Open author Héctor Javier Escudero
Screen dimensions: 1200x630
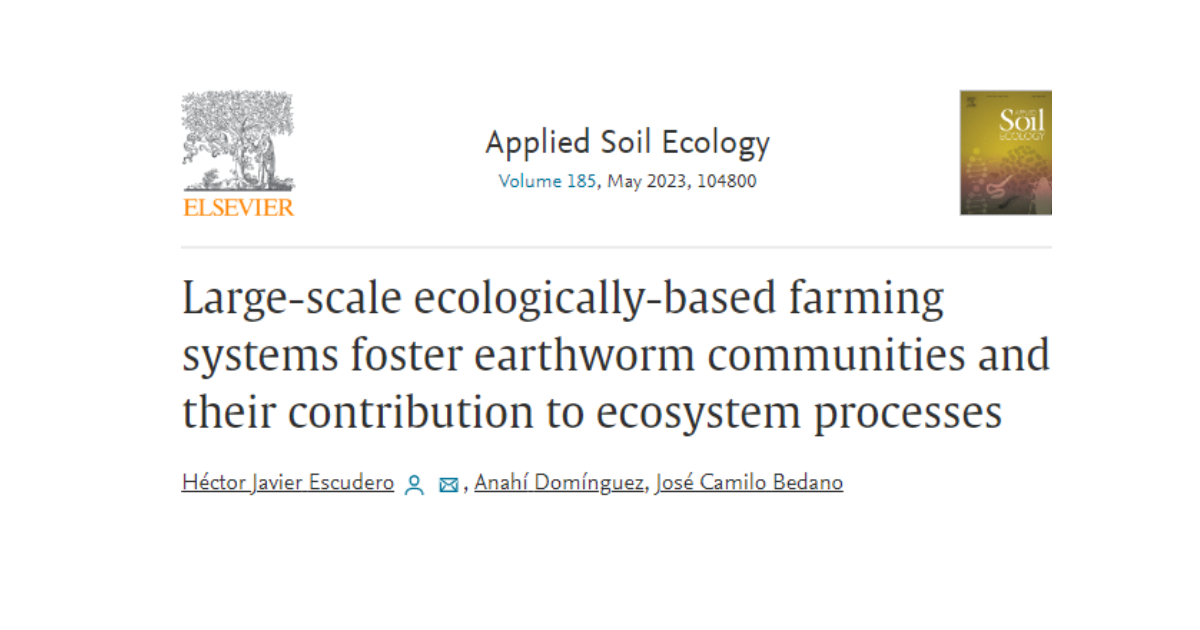pos(288,483)
